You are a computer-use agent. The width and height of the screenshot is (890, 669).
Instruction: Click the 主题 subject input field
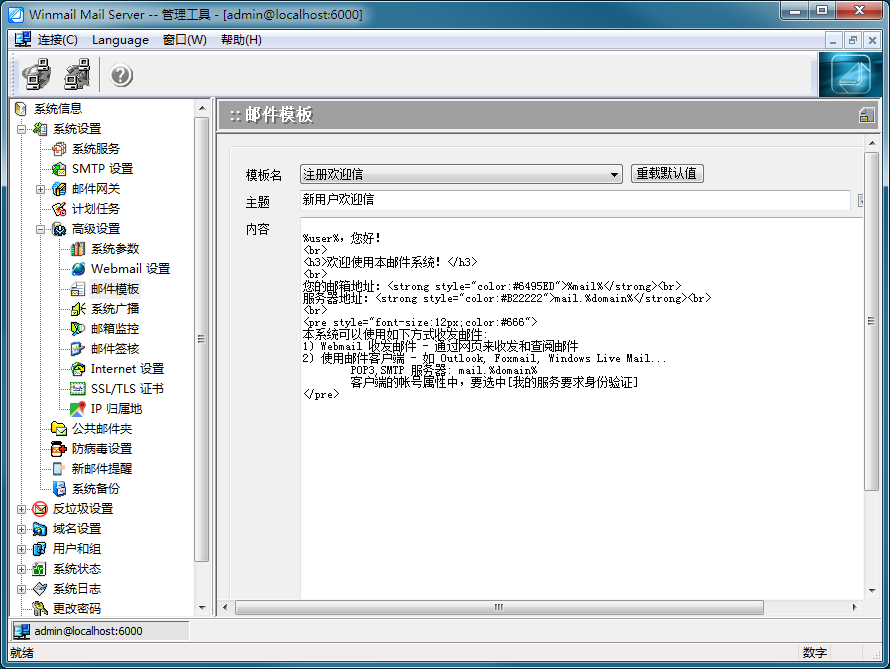[x=575, y=200]
